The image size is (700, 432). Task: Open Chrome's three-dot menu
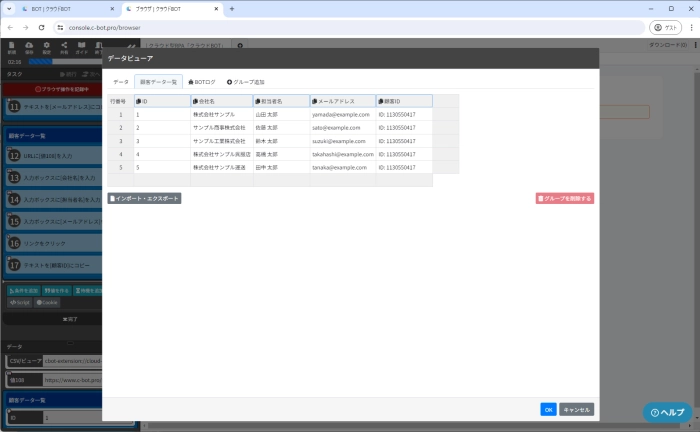pos(690,28)
